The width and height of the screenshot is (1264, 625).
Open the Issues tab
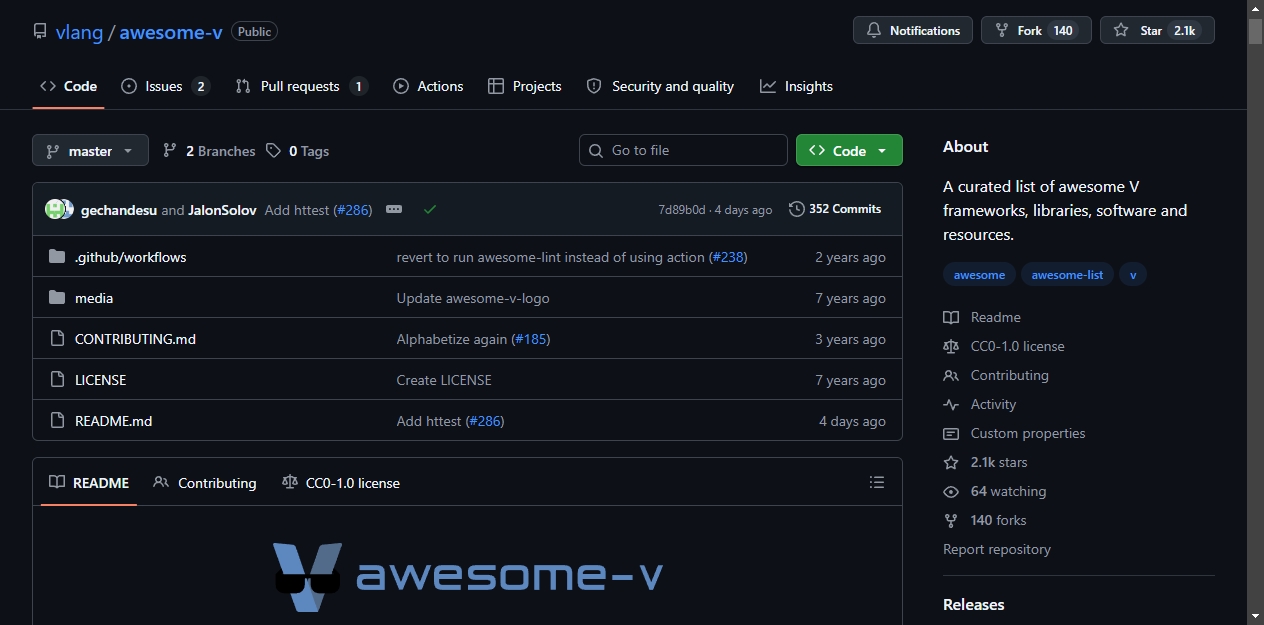point(165,86)
